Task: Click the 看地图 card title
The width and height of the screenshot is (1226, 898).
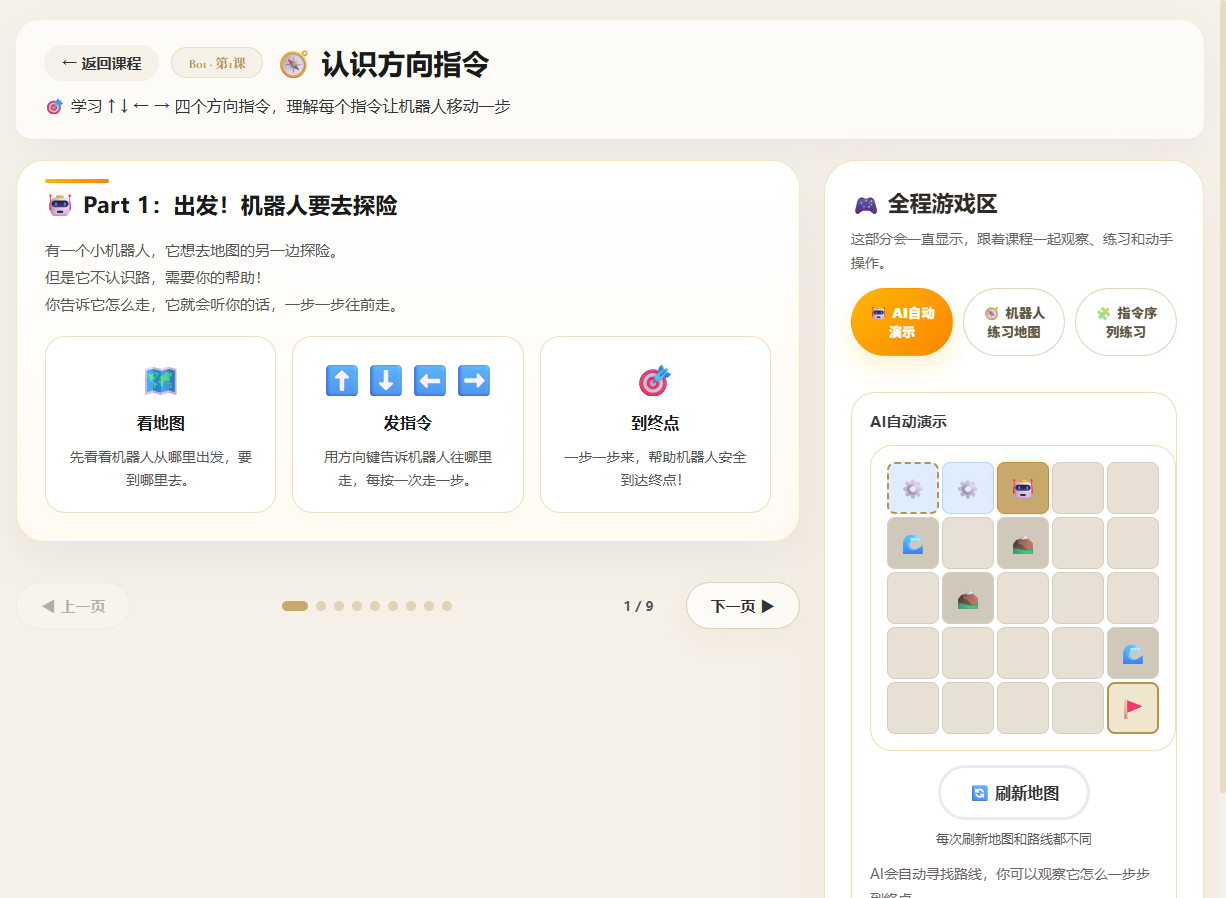Action: pyautogui.click(x=161, y=423)
